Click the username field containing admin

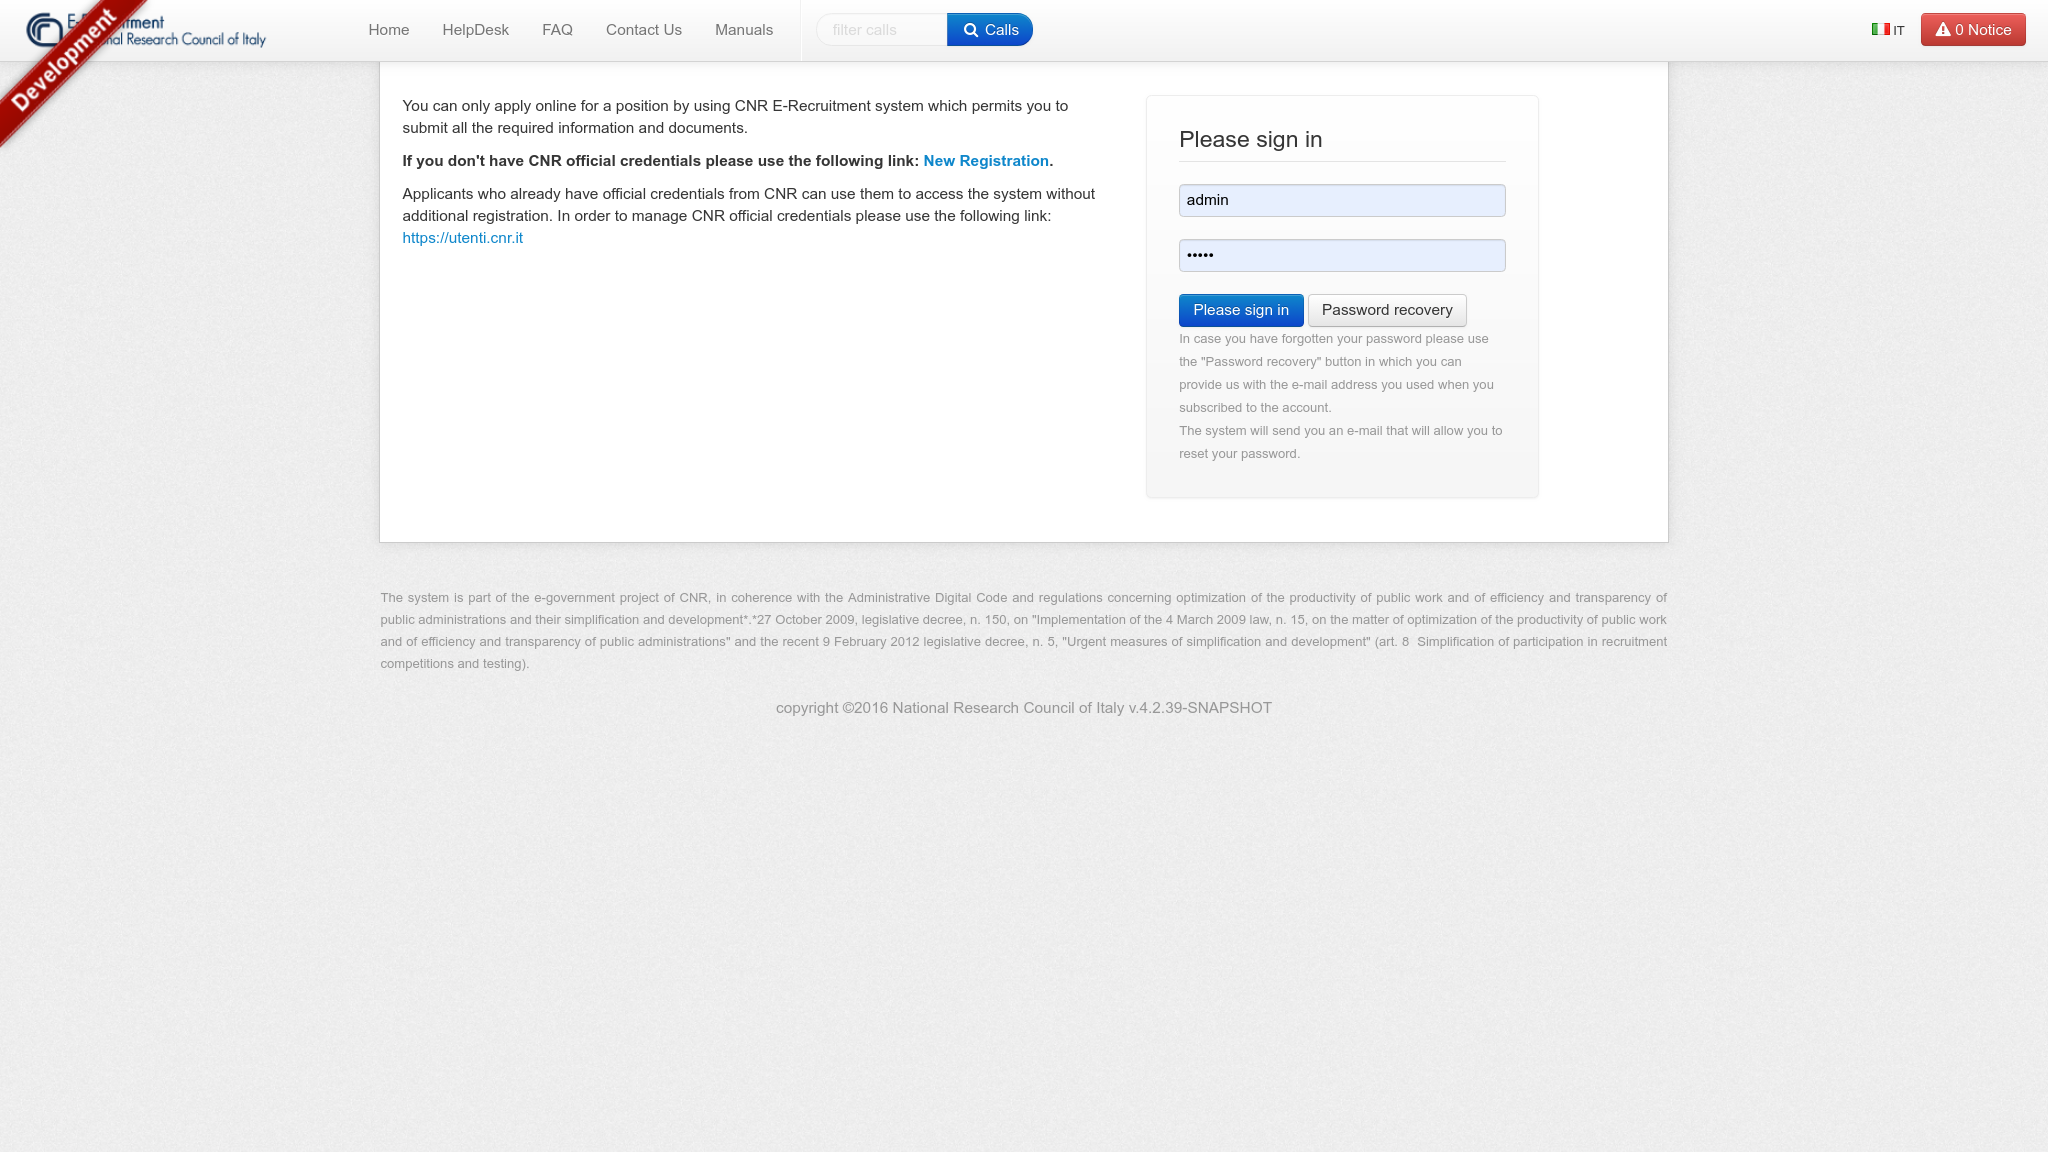click(1341, 200)
